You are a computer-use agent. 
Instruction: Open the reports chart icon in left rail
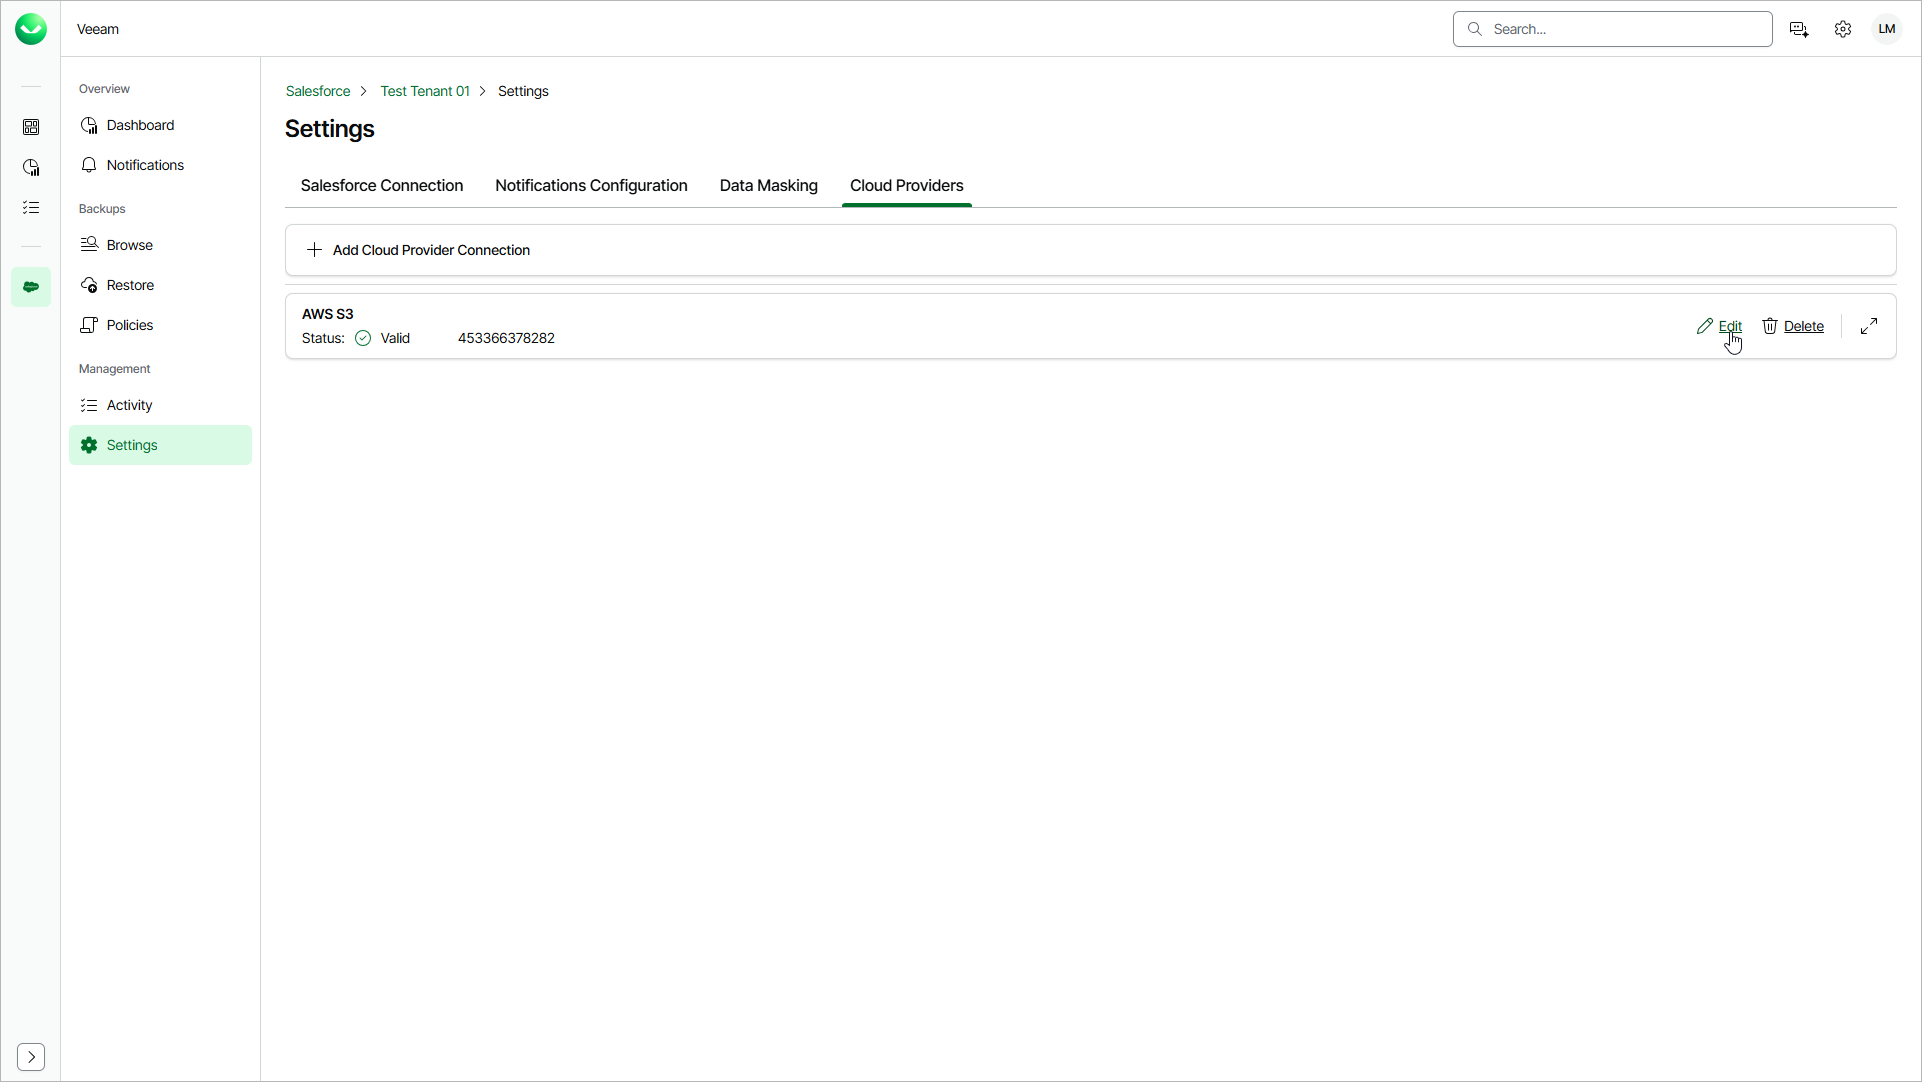click(x=31, y=167)
